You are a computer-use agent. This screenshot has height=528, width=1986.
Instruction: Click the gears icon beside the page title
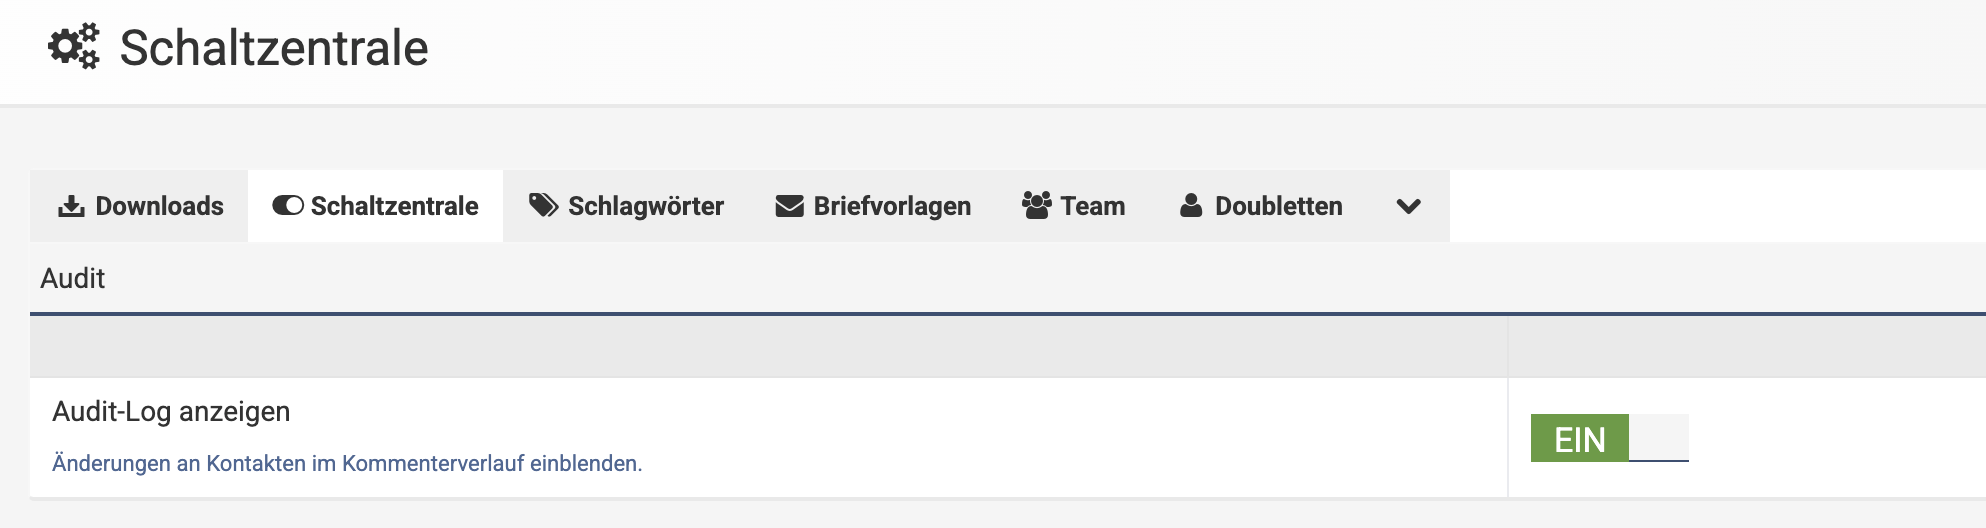(74, 47)
